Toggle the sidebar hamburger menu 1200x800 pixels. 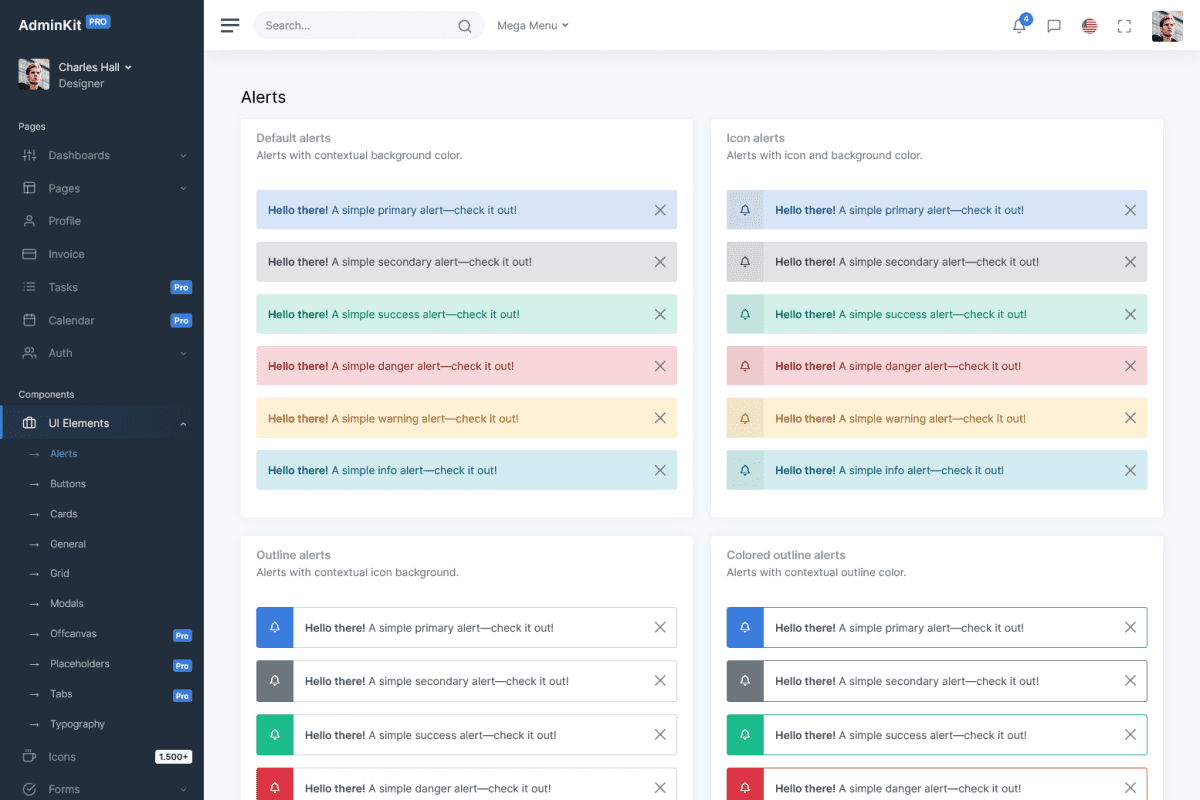click(x=230, y=26)
